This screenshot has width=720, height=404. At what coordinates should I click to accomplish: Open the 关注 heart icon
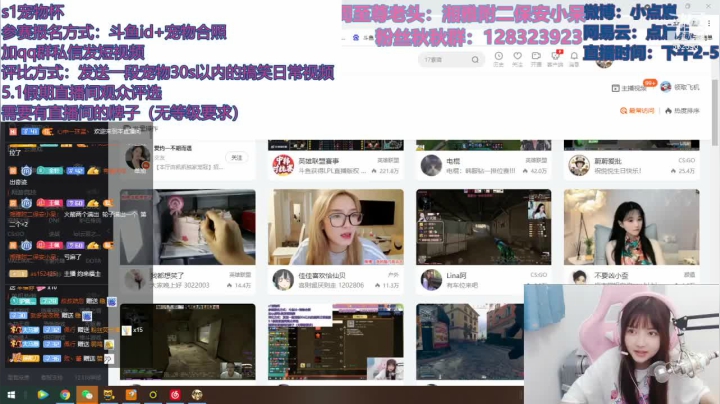point(518,56)
